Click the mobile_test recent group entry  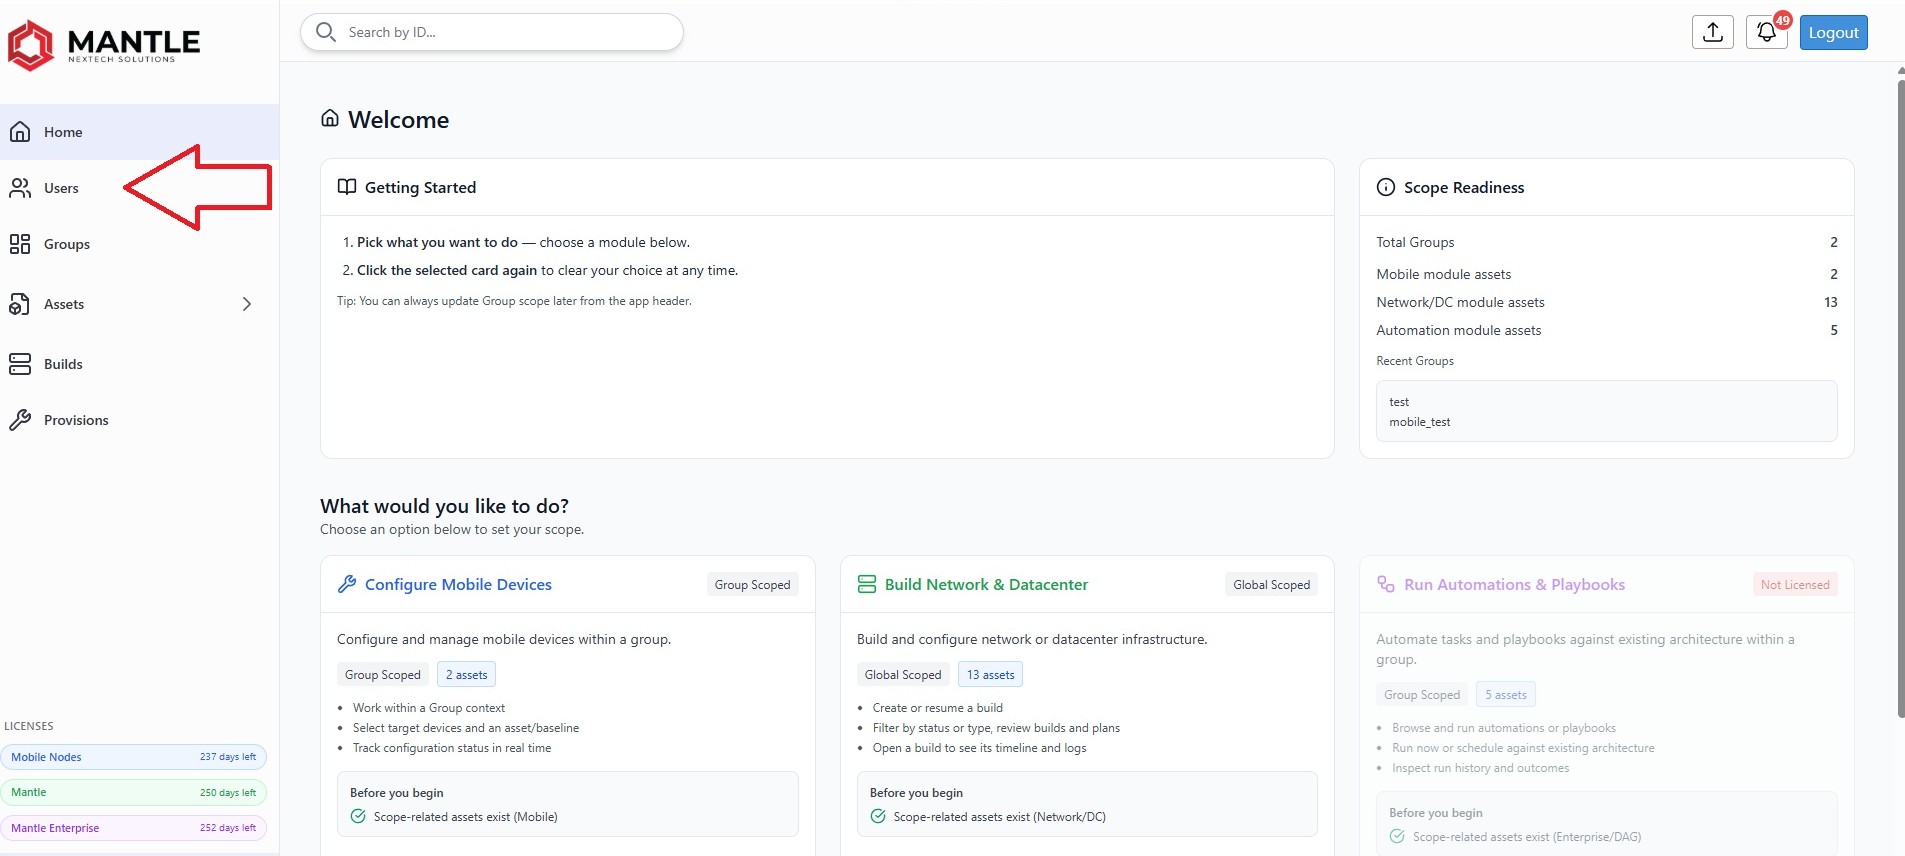pyautogui.click(x=1419, y=422)
